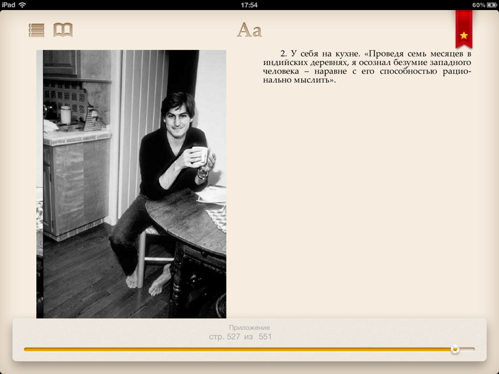Open the Aa font settings
The image size is (499, 374).
[x=249, y=30]
